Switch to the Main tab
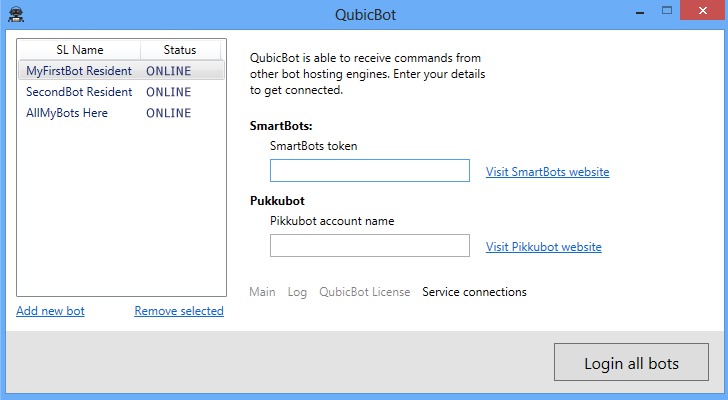Screen dimensions: 728x400 coord(262,292)
